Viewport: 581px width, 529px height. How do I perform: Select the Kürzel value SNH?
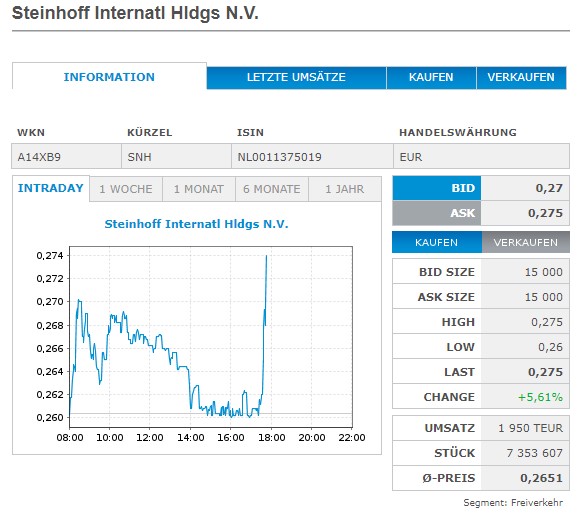click(139, 157)
